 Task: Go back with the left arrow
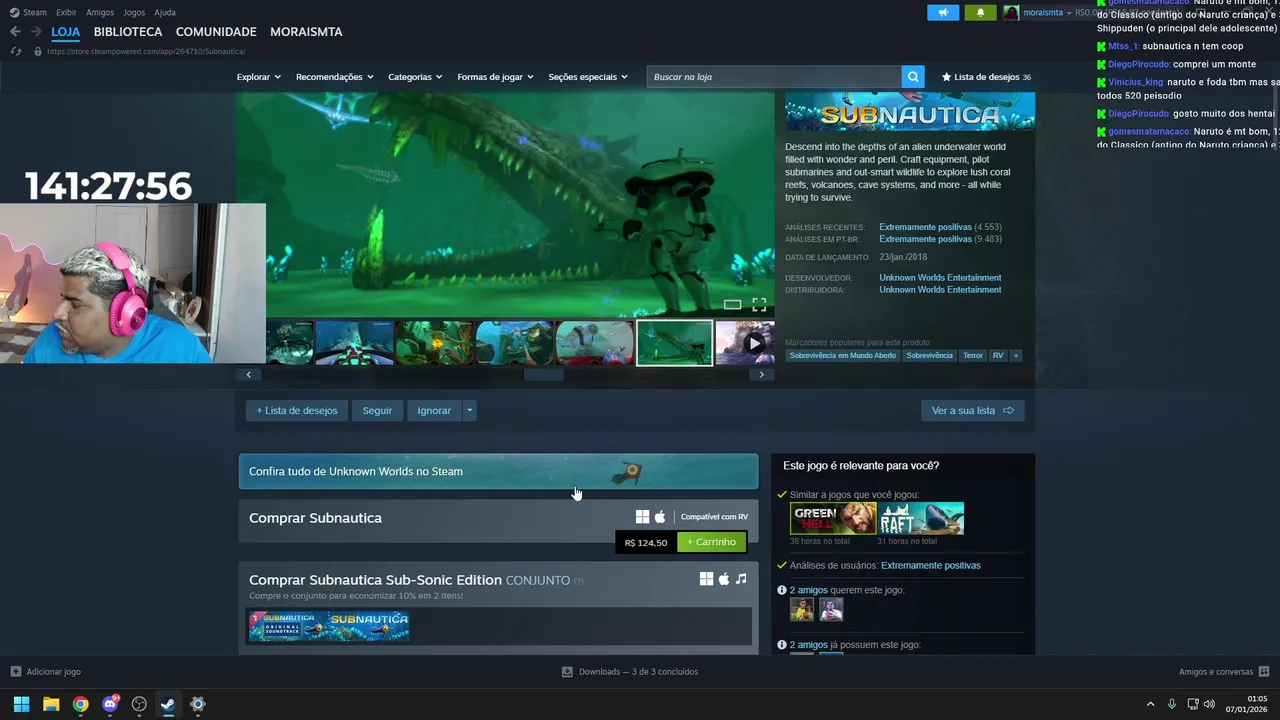[x=15, y=32]
